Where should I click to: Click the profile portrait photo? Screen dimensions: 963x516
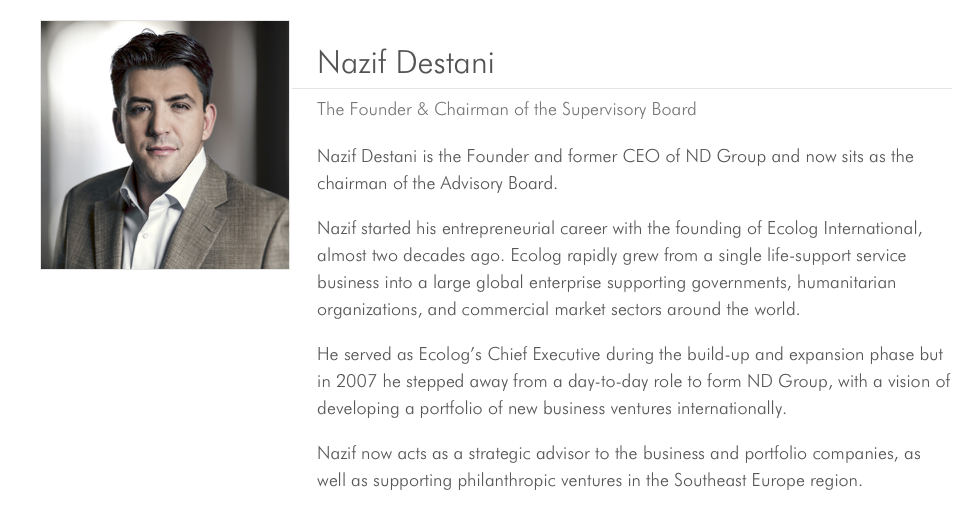click(165, 145)
